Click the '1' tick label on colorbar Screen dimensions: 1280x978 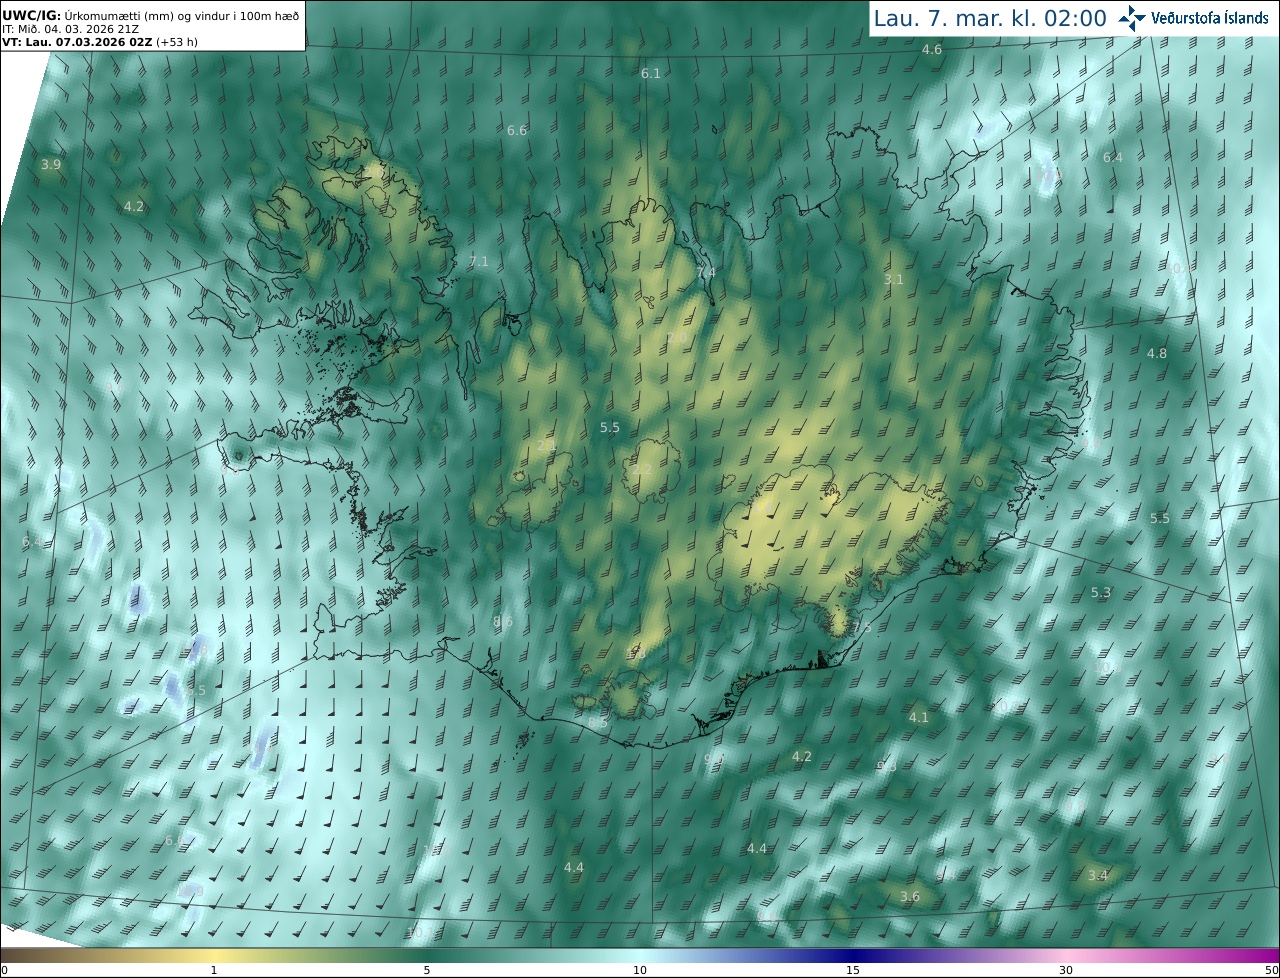(x=214, y=970)
